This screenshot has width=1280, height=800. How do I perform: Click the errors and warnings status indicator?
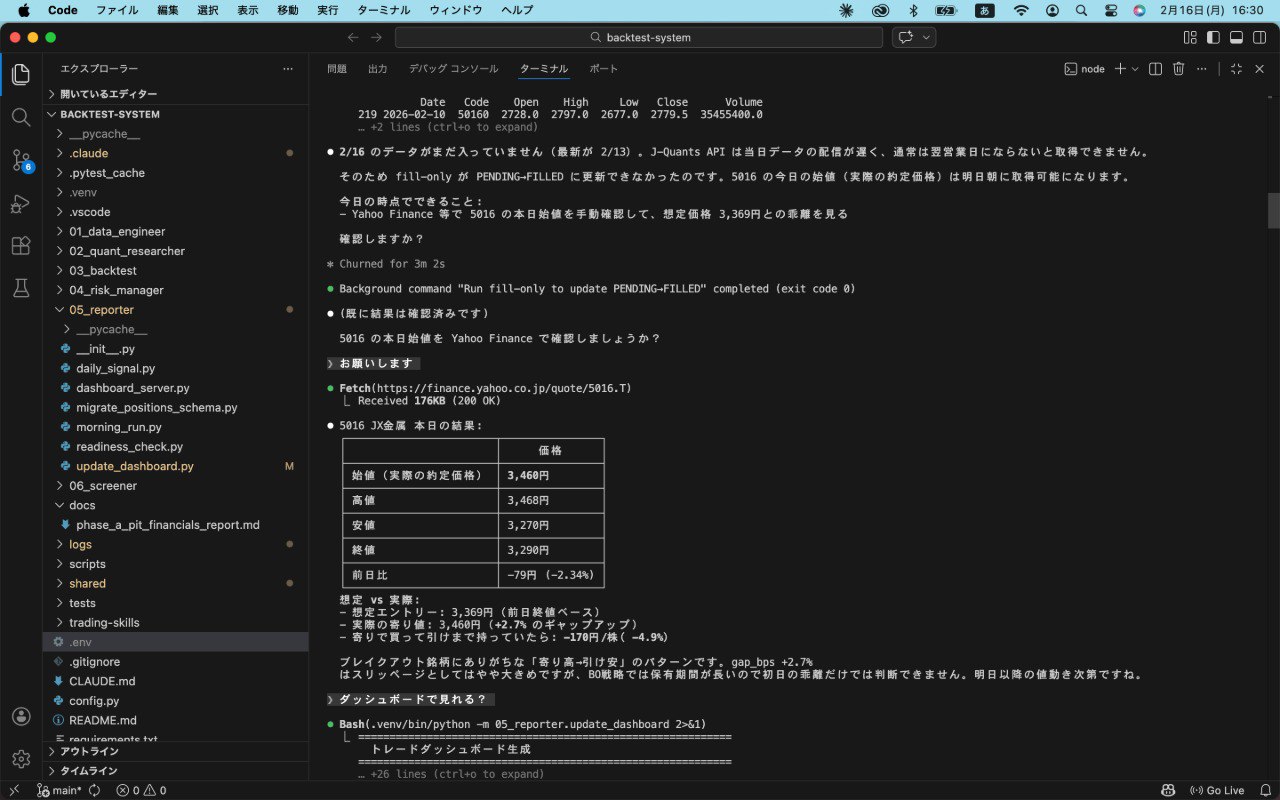click(x=141, y=790)
